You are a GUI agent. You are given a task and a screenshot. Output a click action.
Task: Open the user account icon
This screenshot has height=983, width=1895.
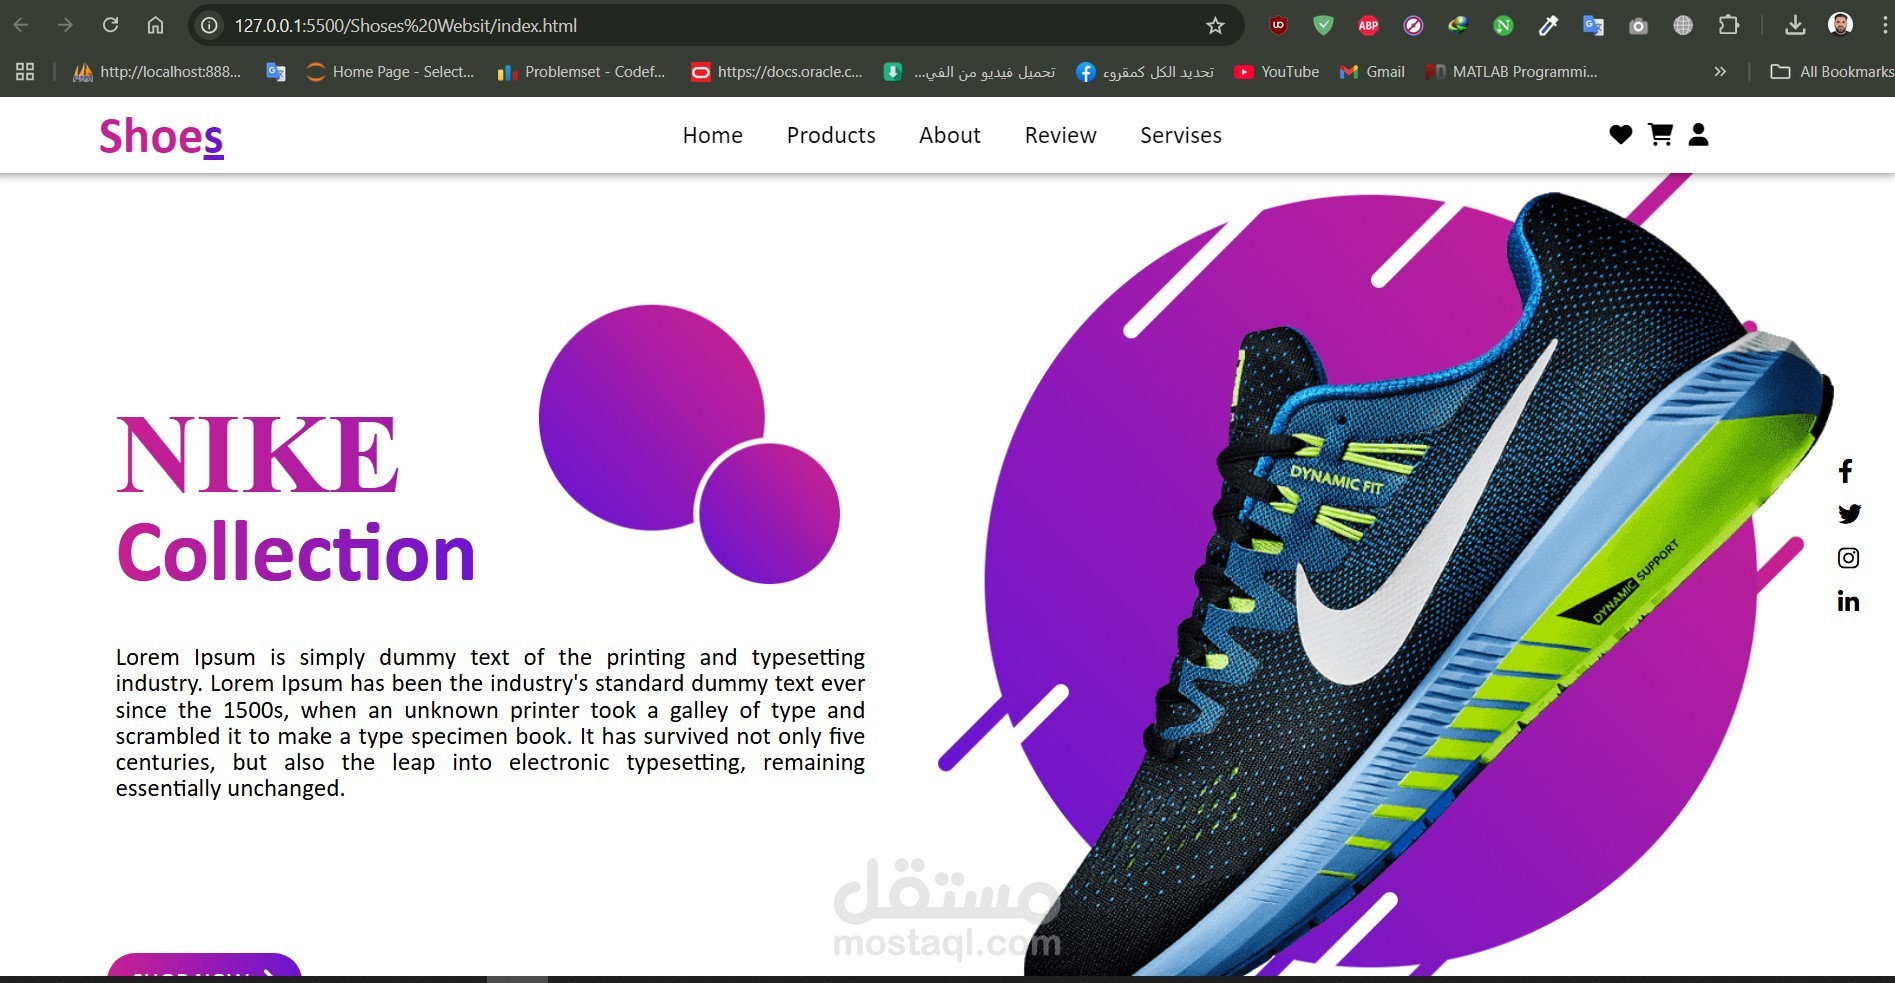[1698, 134]
